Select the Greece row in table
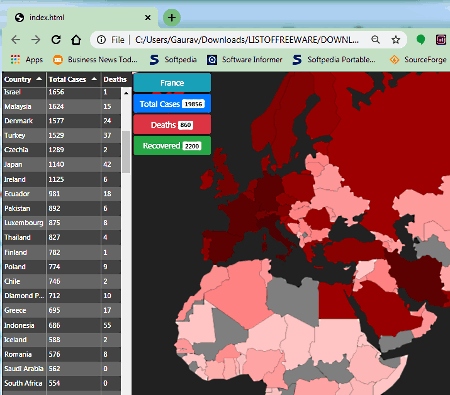This screenshot has width=450, height=395. coord(62,310)
